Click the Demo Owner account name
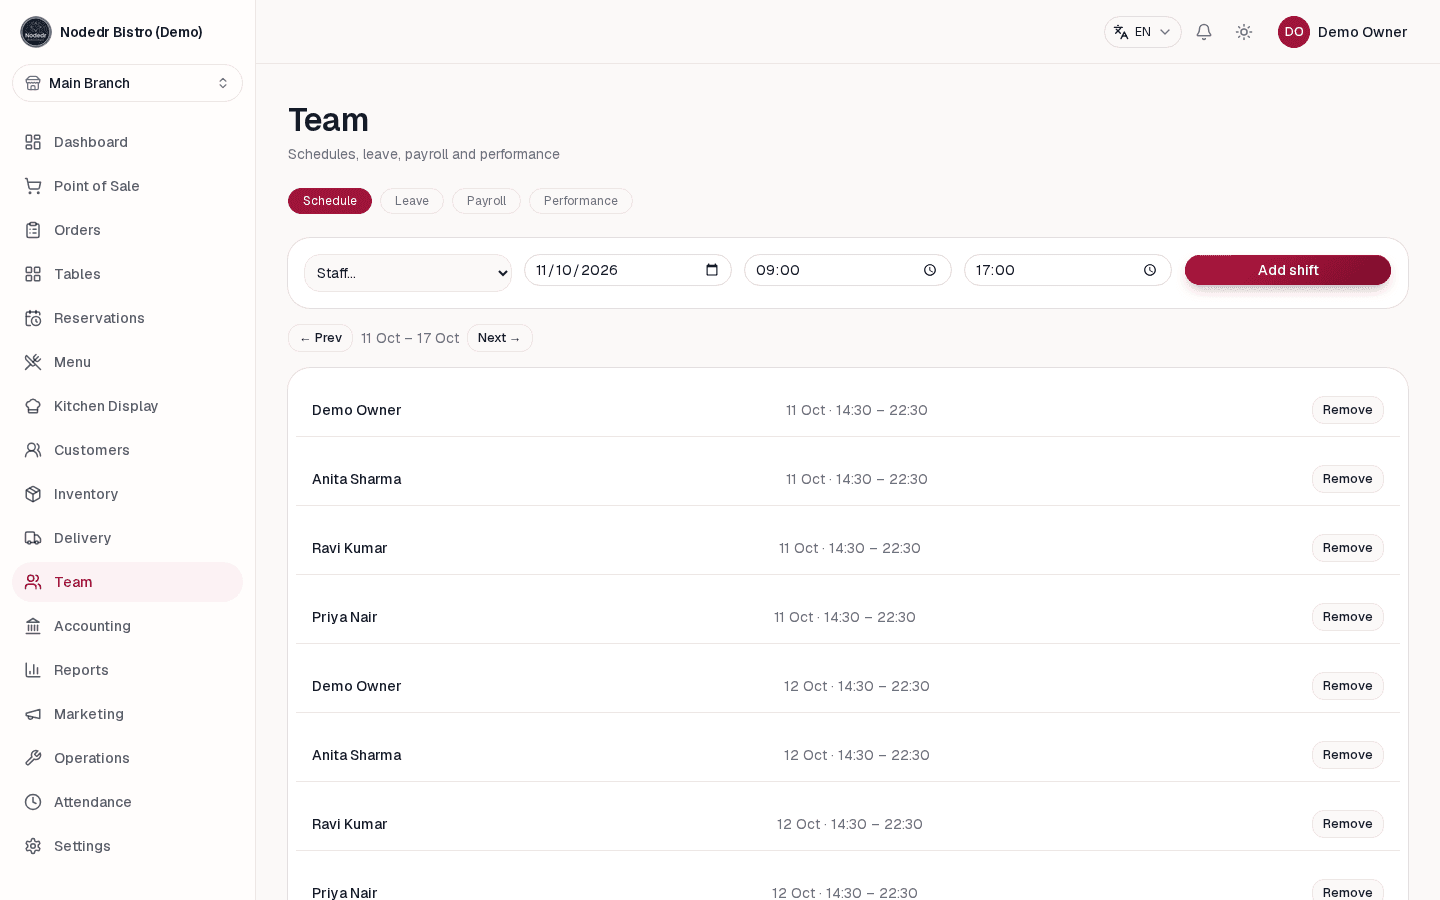This screenshot has height=900, width=1440. pos(1362,32)
